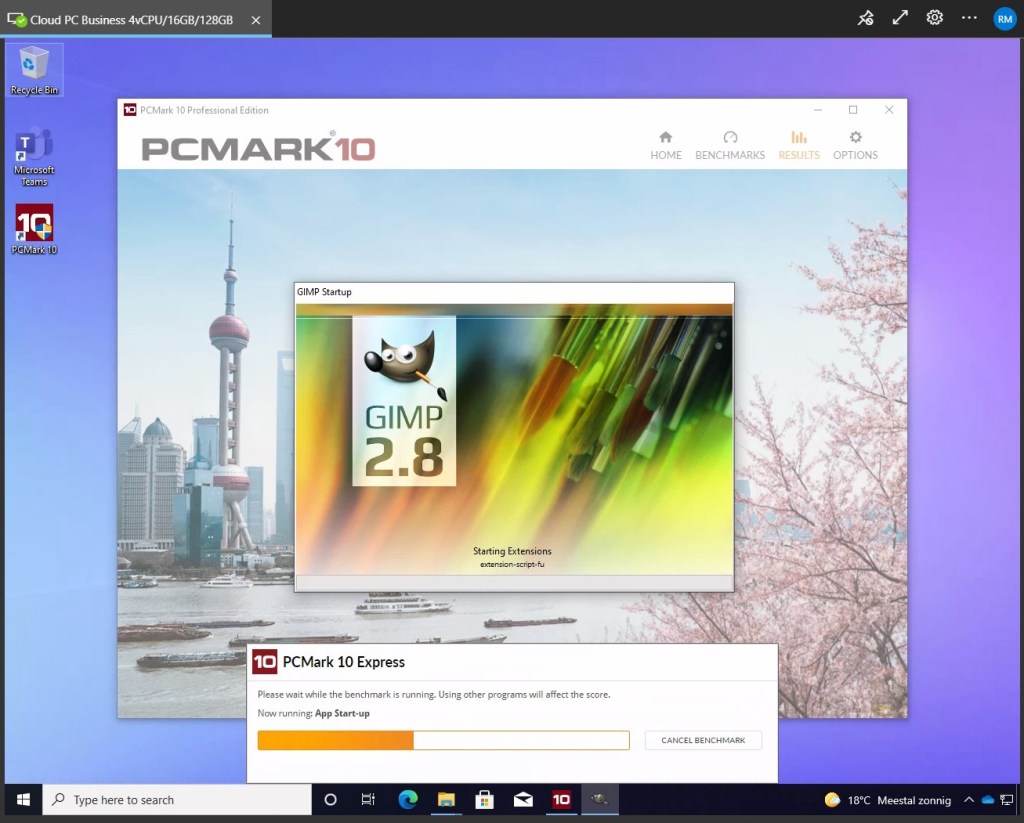Open remote client settings gear

click(935, 18)
